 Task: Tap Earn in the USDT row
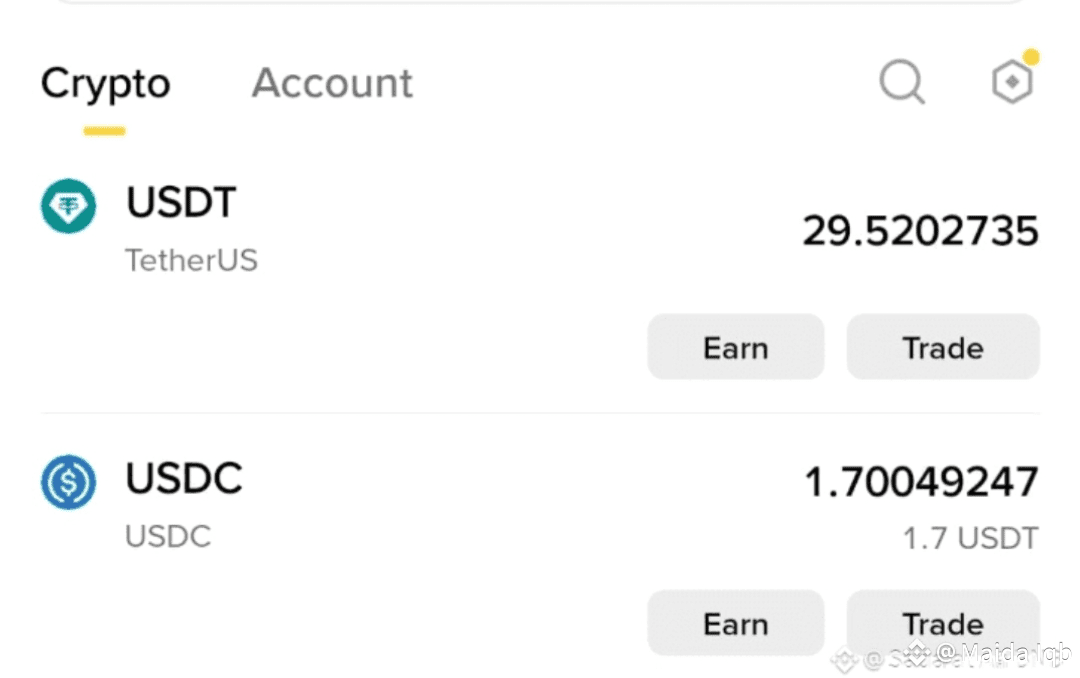click(736, 347)
